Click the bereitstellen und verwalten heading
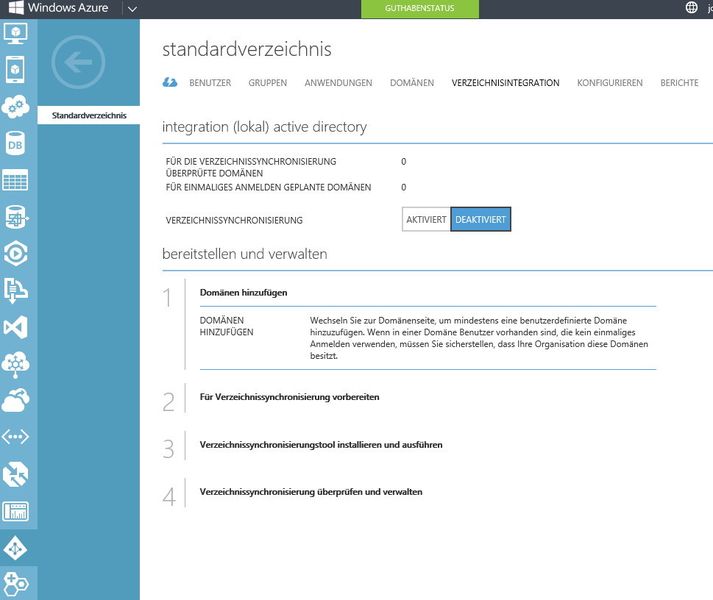713x600 pixels. coord(245,254)
